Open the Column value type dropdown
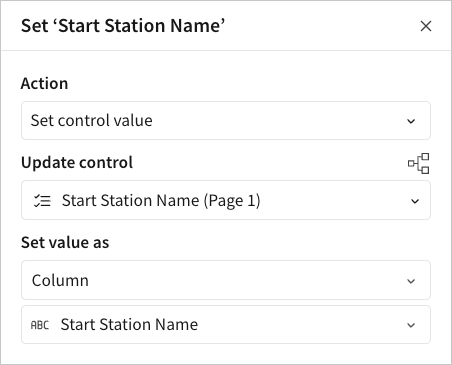The width and height of the screenshot is (452, 365). pyautogui.click(x=226, y=280)
